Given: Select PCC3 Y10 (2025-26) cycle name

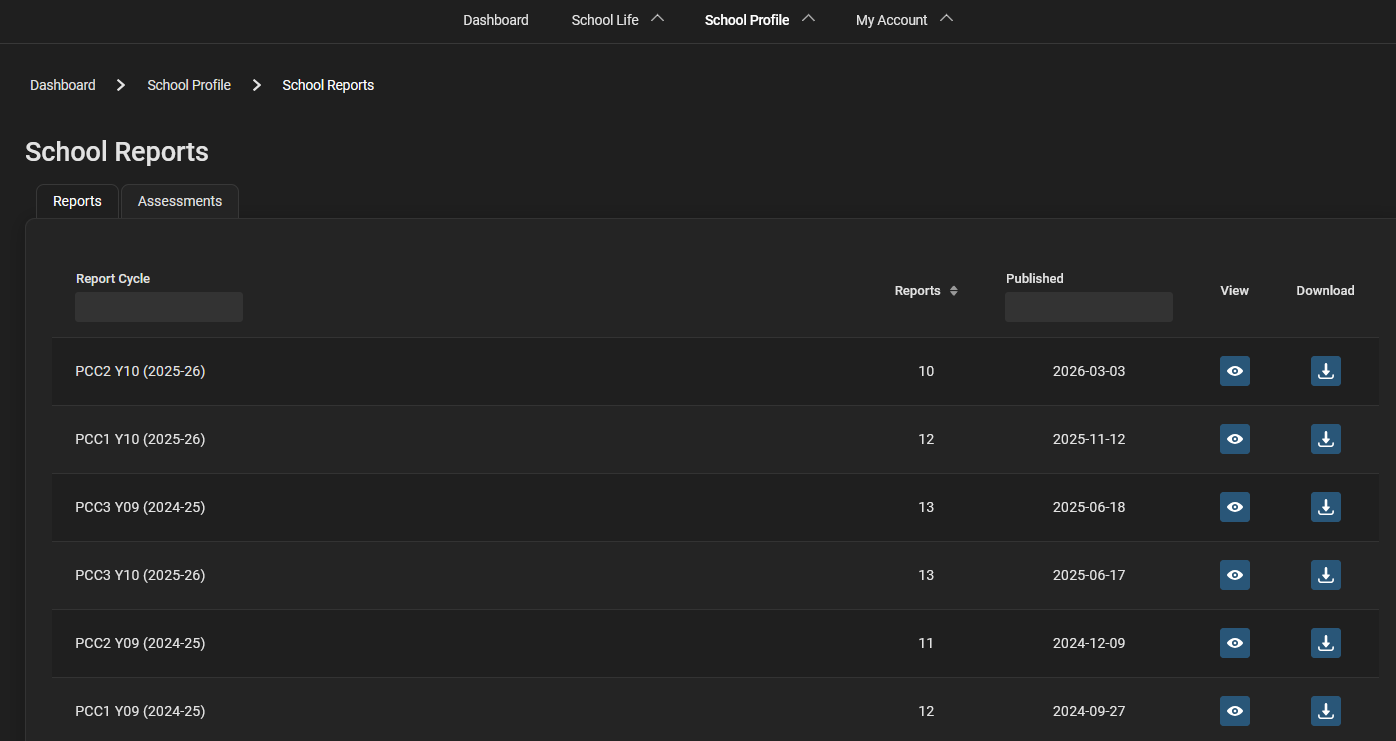Looking at the screenshot, I should (x=140, y=575).
